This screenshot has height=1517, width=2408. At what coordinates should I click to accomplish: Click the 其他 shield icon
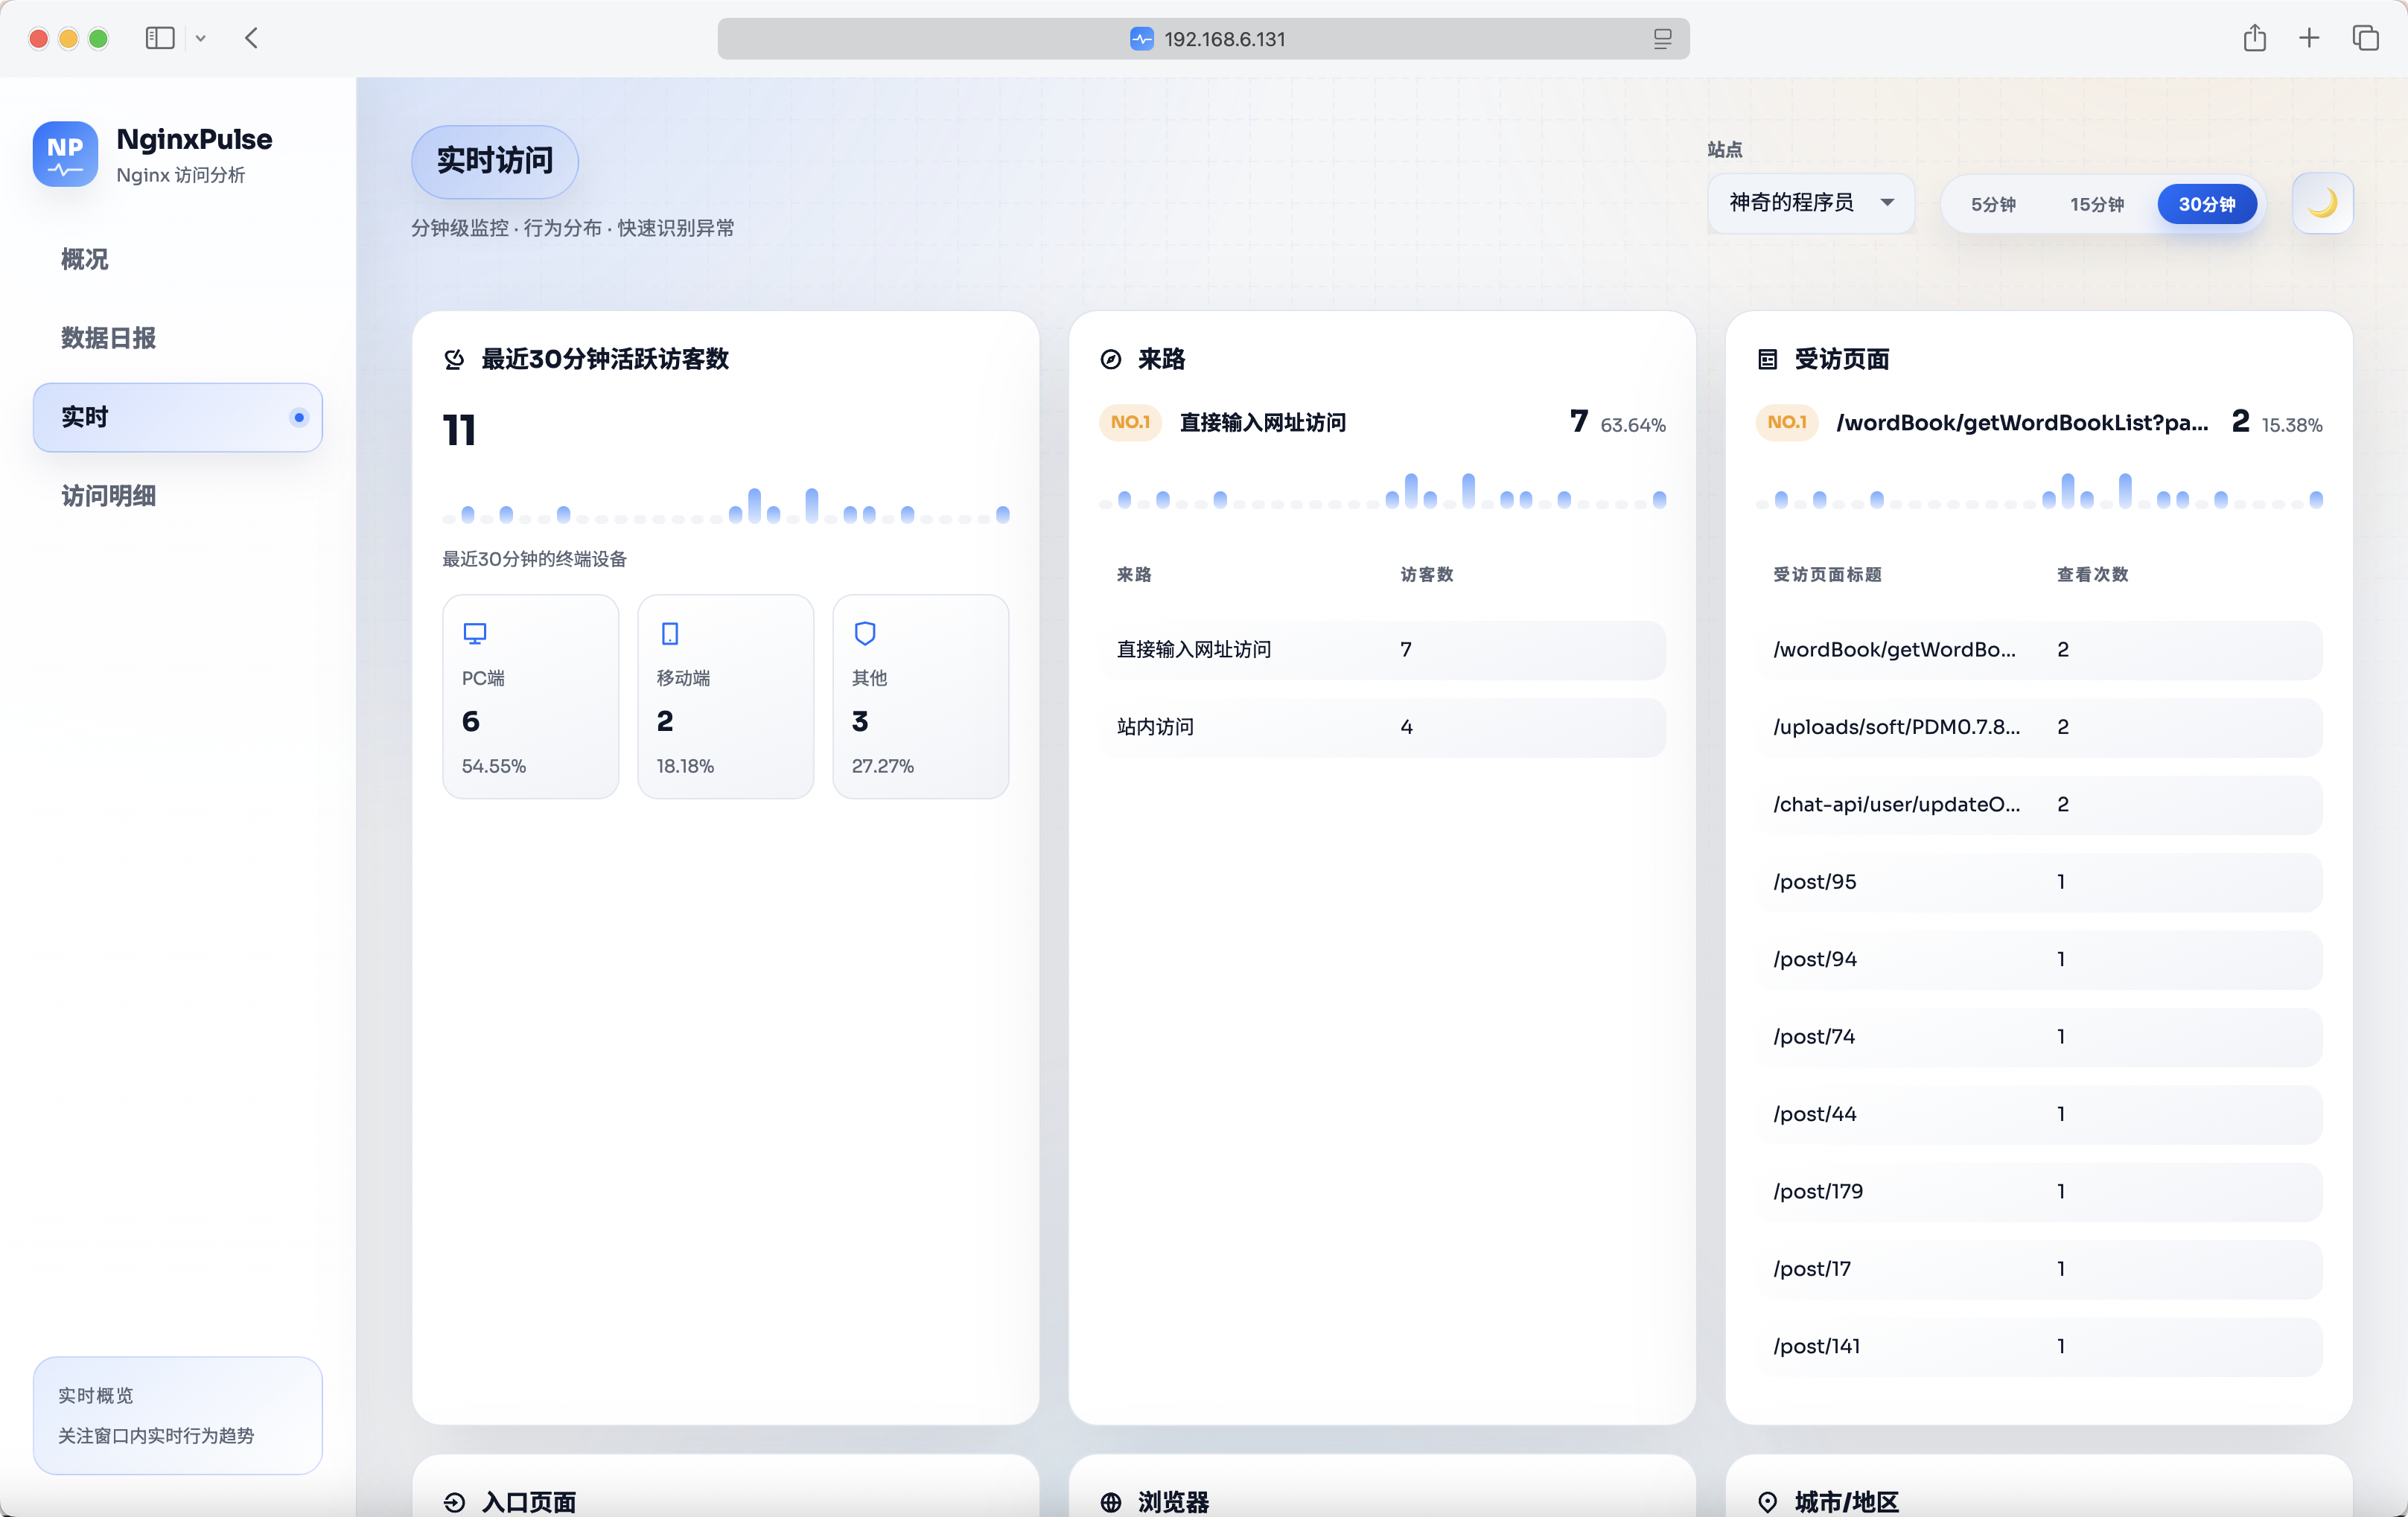(865, 633)
